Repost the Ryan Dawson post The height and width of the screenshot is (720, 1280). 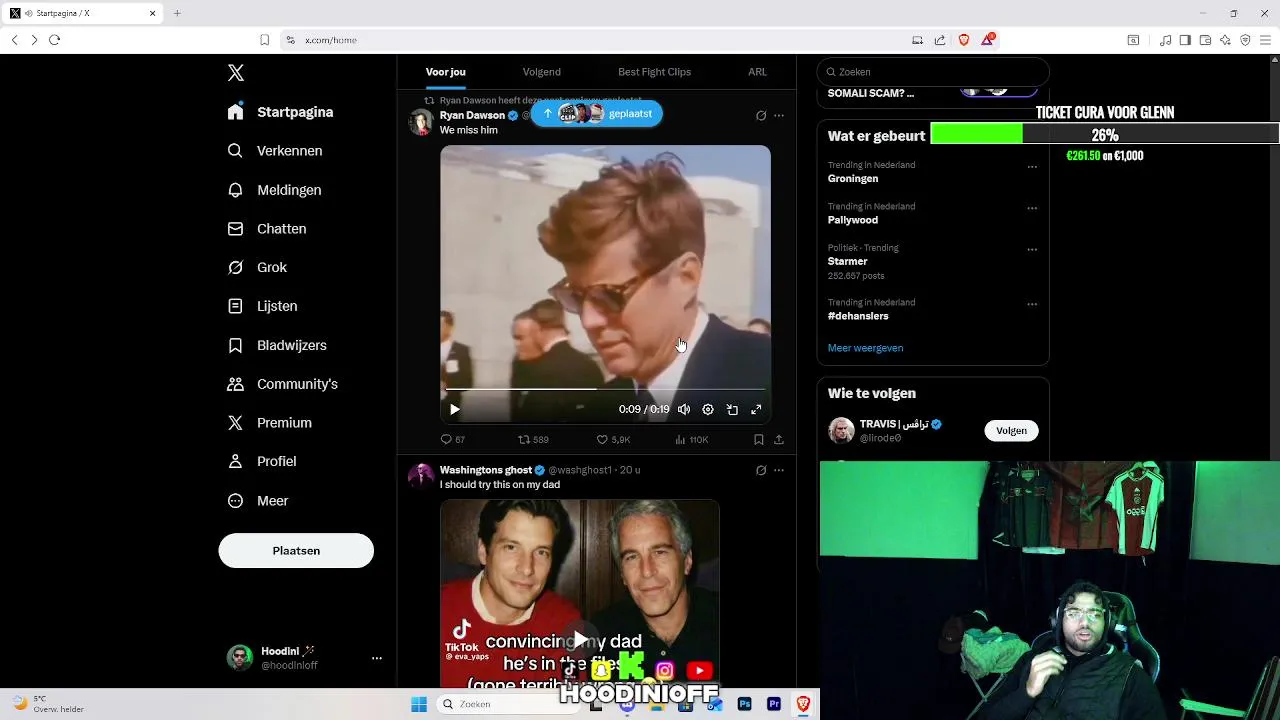click(x=533, y=439)
